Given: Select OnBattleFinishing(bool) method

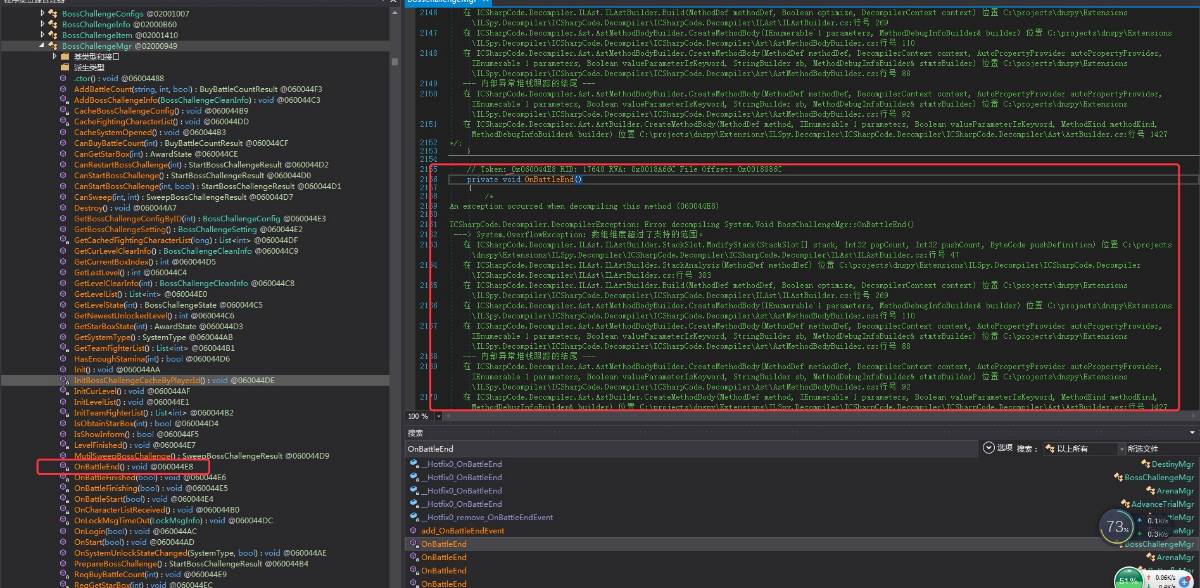Looking at the screenshot, I should pyautogui.click(x=150, y=488).
